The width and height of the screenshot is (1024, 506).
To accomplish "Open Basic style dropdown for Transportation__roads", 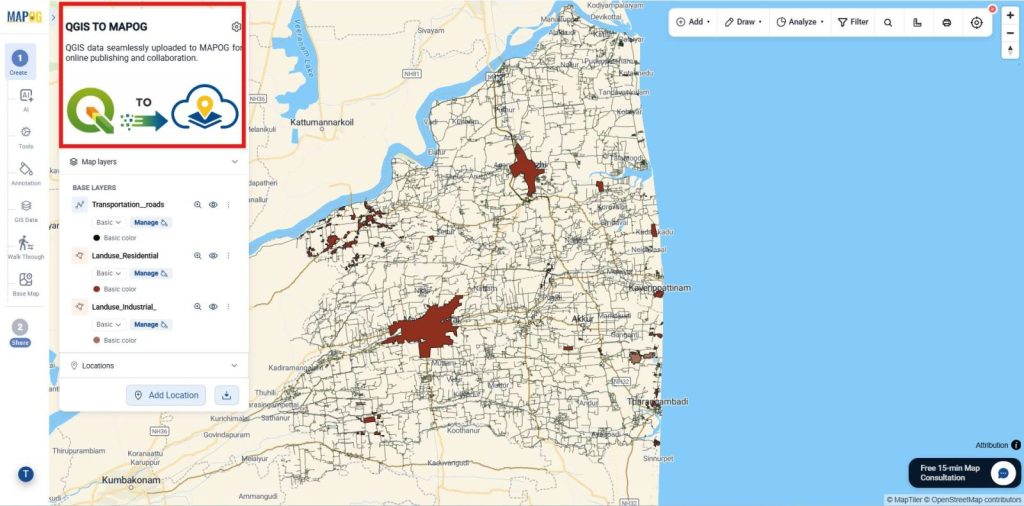I will pyautogui.click(x=108, y=222).
